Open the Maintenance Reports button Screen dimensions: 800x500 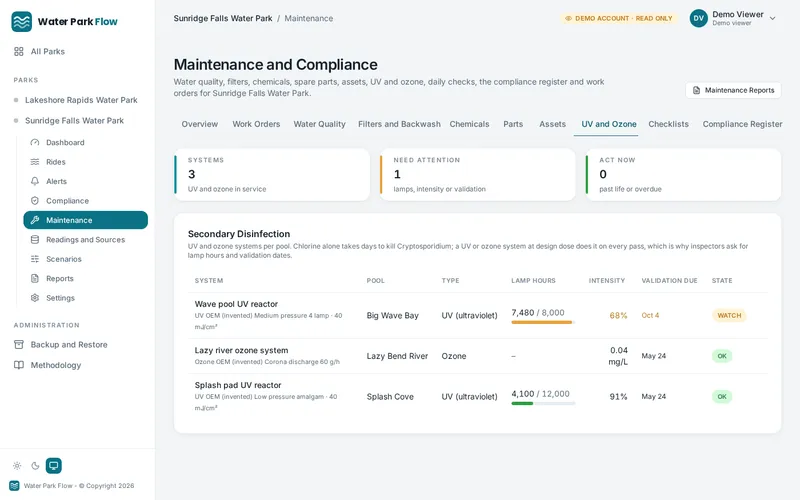[x=733, y=90]
